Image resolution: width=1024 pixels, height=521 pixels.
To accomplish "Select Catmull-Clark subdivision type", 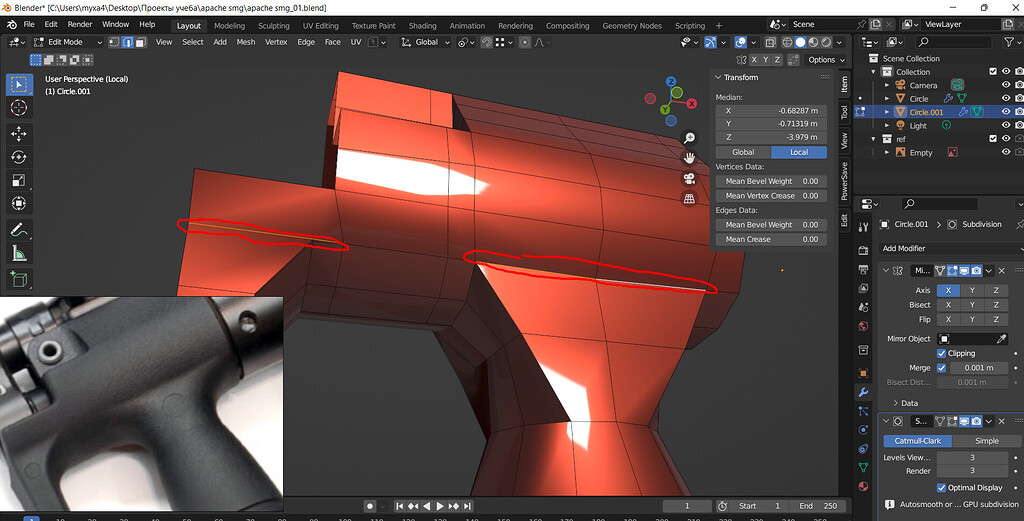I will 918,441.
